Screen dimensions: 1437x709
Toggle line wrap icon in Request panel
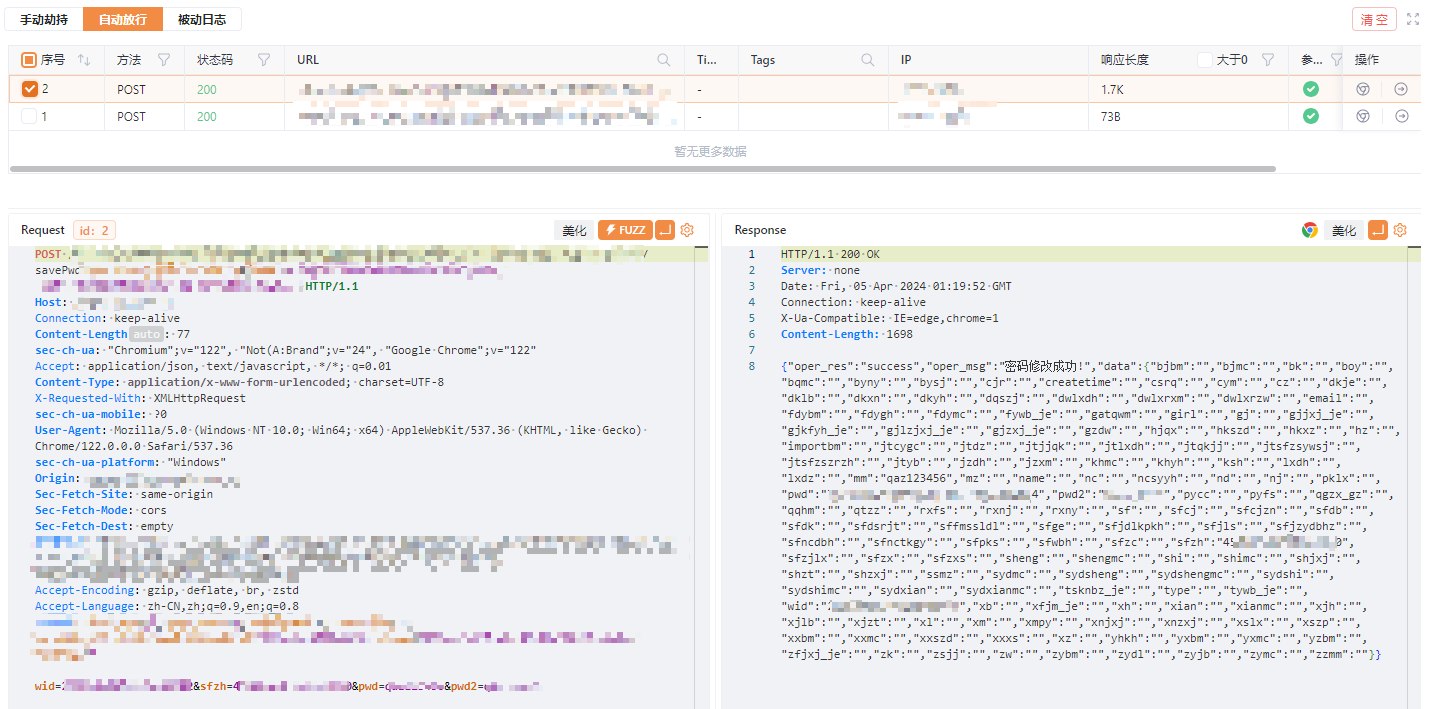pos(665,230)
